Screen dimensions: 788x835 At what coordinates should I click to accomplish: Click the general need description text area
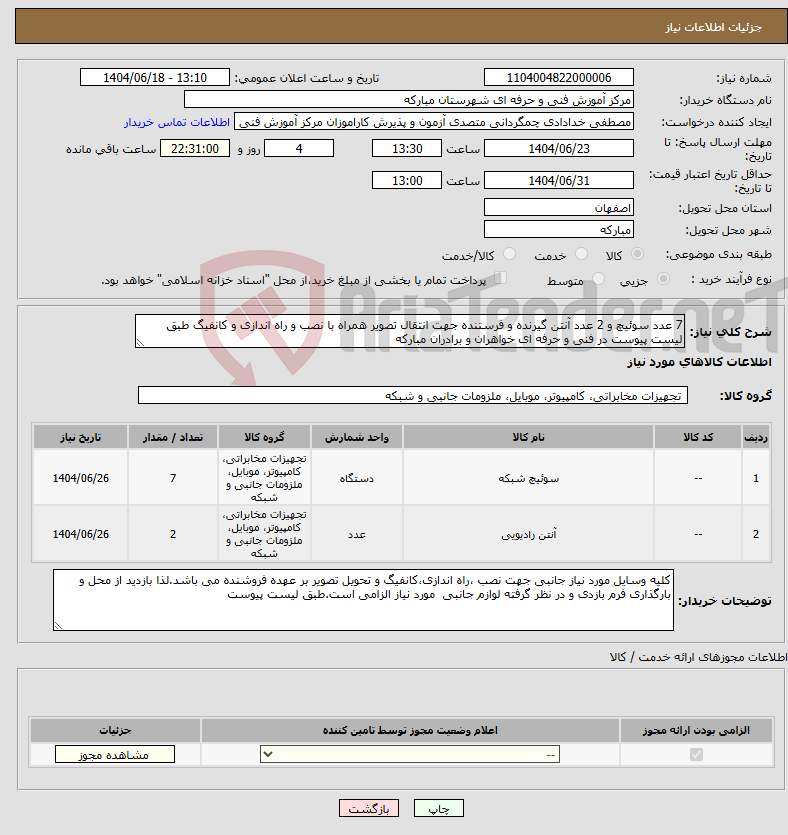410,331
